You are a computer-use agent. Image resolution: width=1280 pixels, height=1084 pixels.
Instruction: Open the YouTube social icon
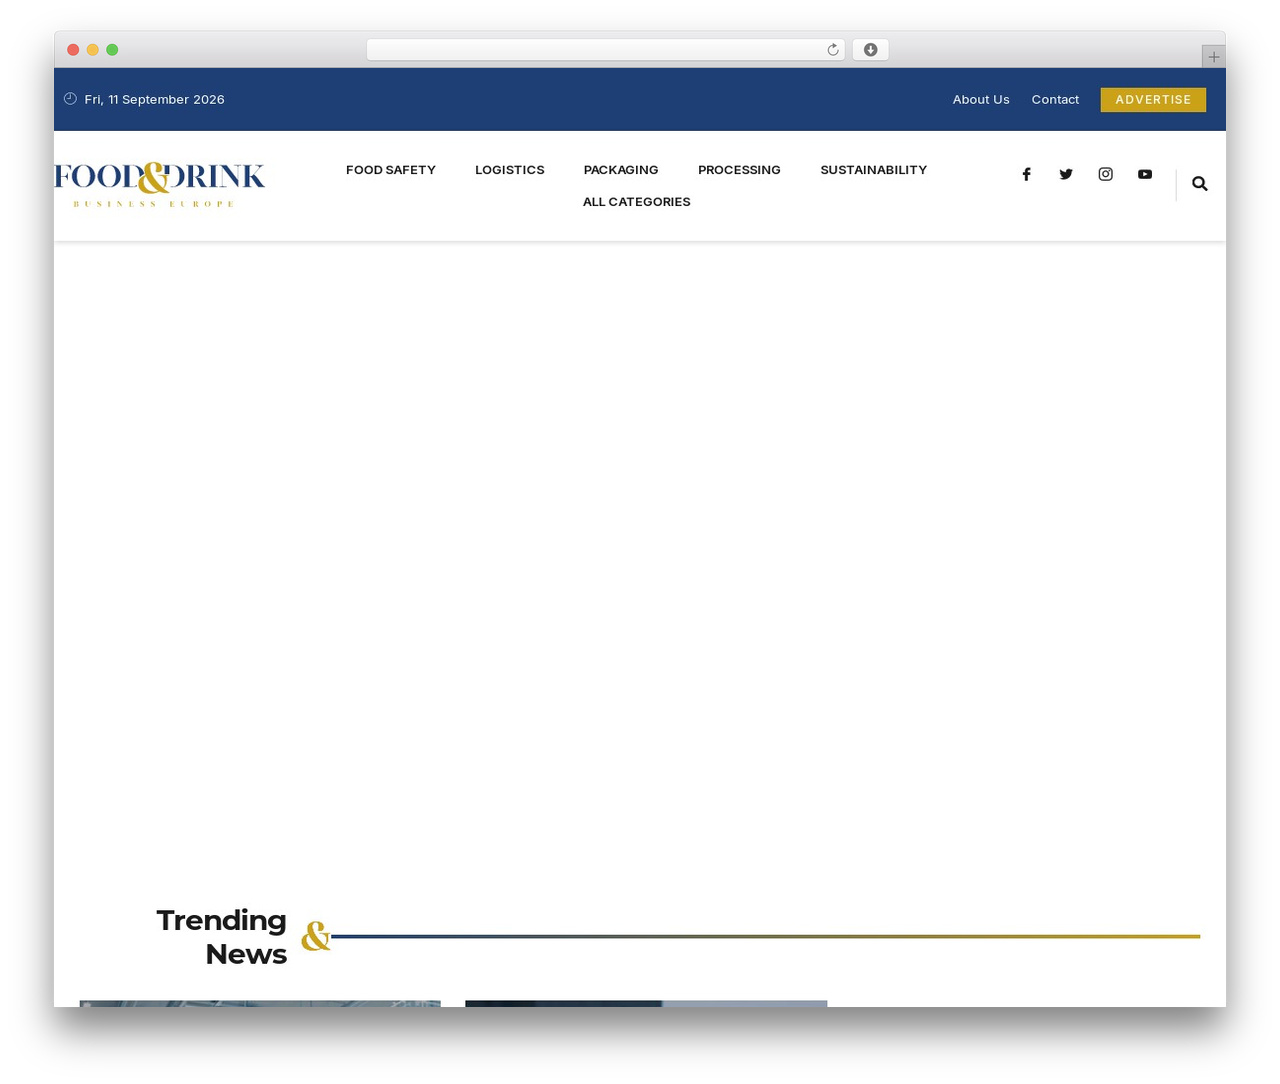point(1145,174)
